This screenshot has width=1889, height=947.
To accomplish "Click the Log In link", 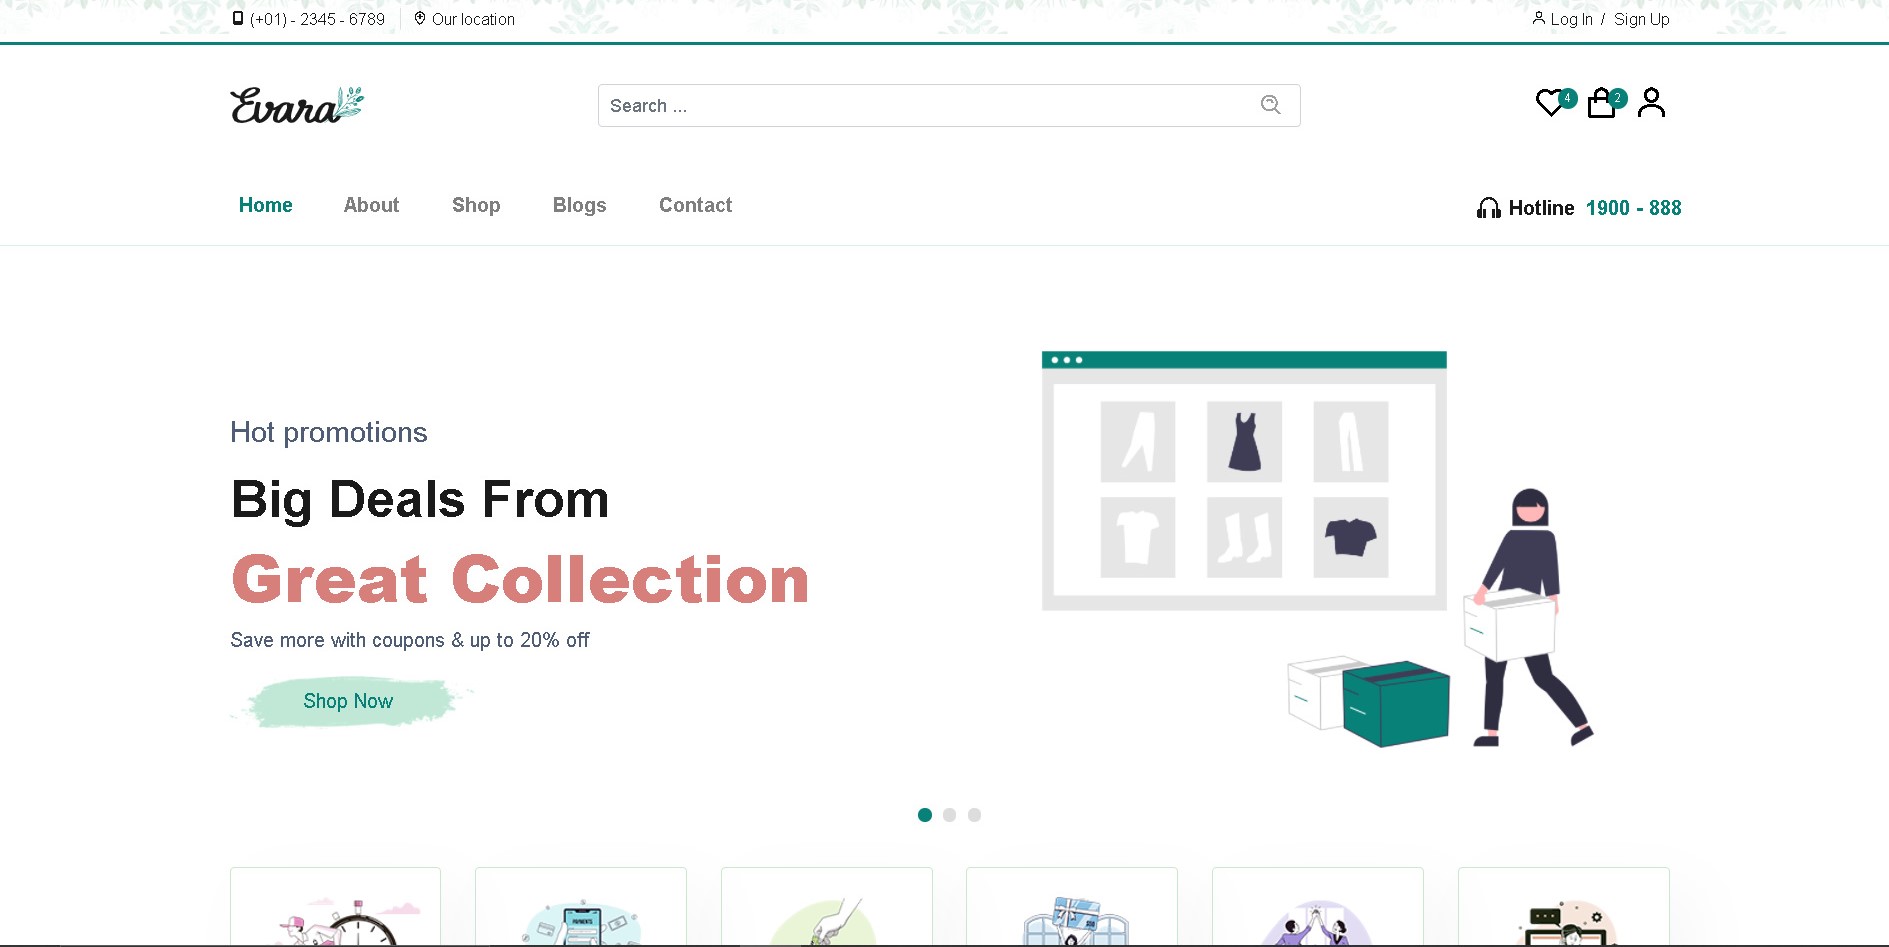I will tap(1571, 19).
